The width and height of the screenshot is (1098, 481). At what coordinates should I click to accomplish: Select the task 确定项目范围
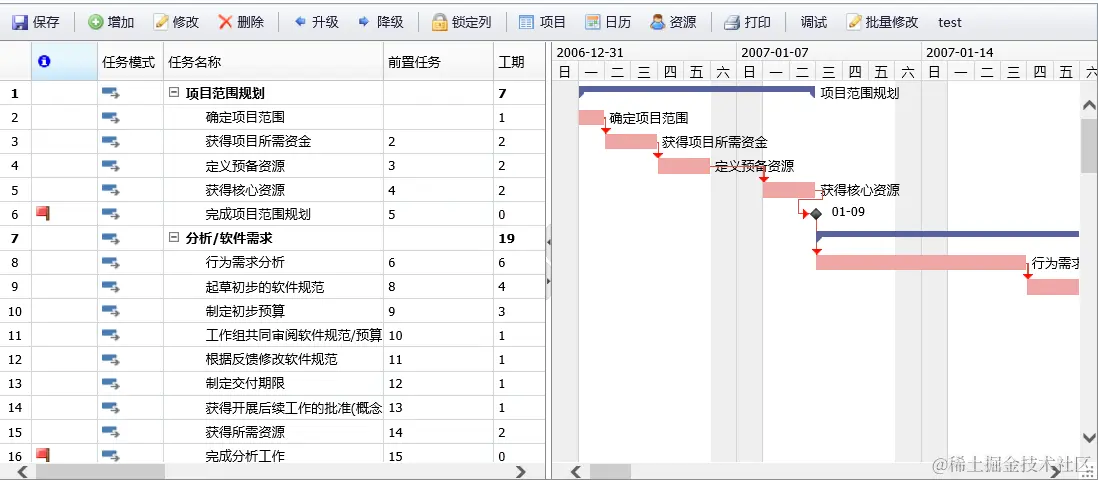point(245,118)
